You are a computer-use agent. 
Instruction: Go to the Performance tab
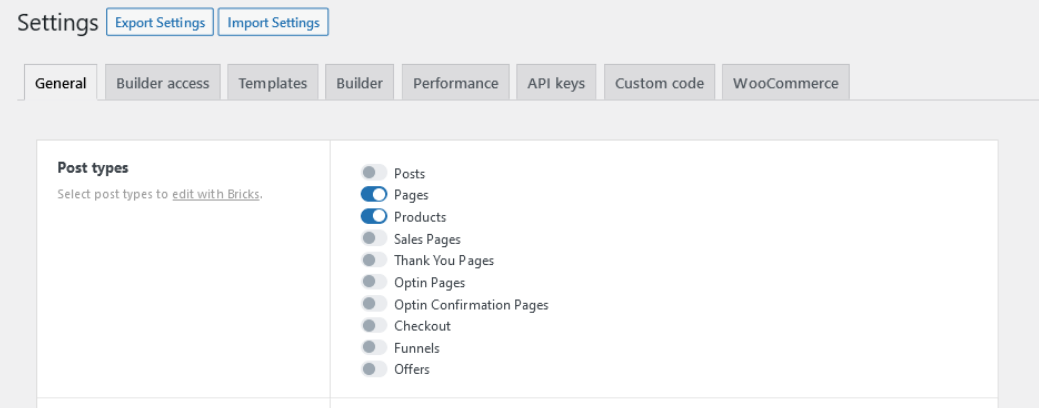click(455, 83)
